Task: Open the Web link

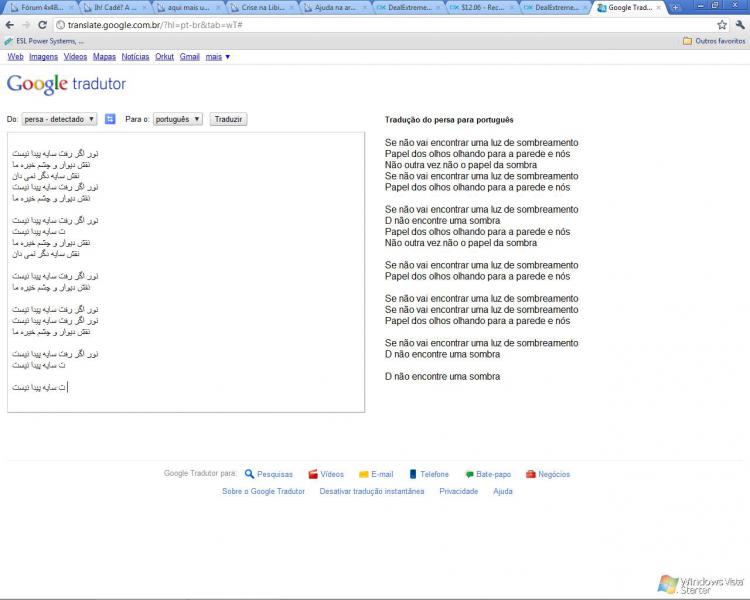Action: (15, 56)
